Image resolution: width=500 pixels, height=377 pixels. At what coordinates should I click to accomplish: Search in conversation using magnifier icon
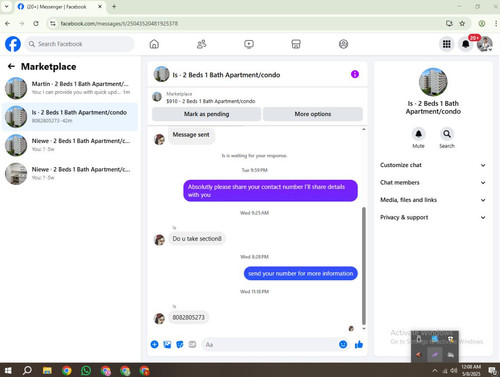[447, 134]
